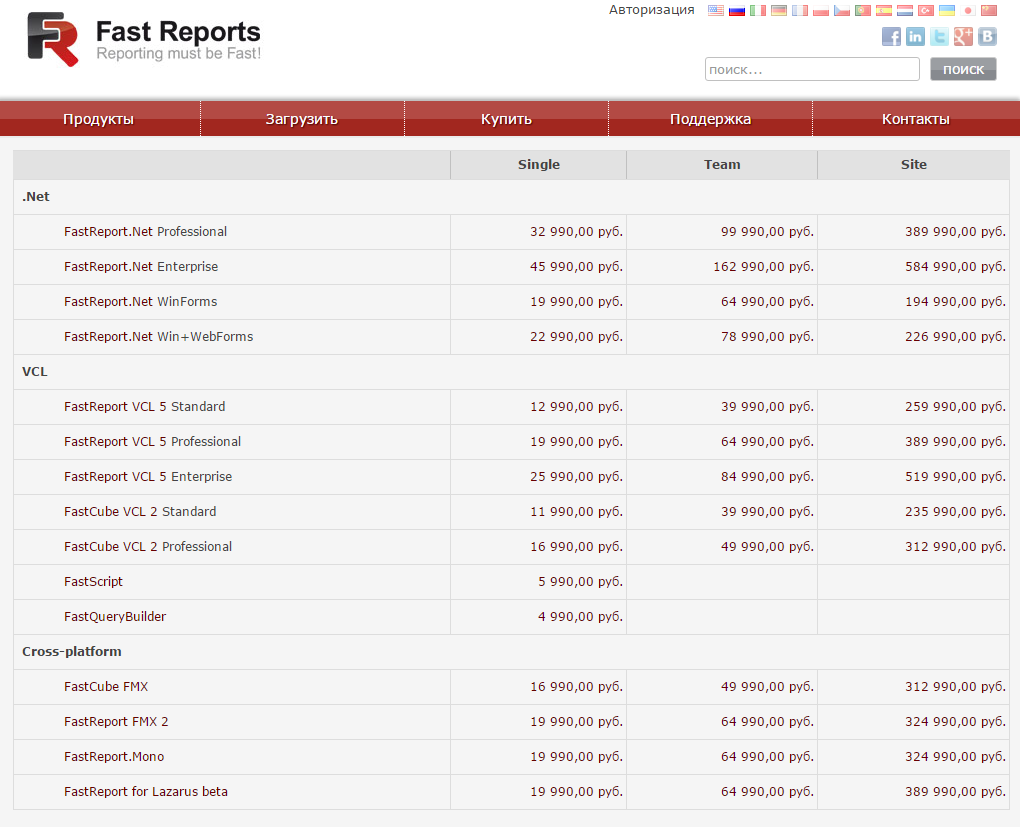Open the Загрузить menu
The width and height of the screenshot is (1020, 827).
click(302, 119)
